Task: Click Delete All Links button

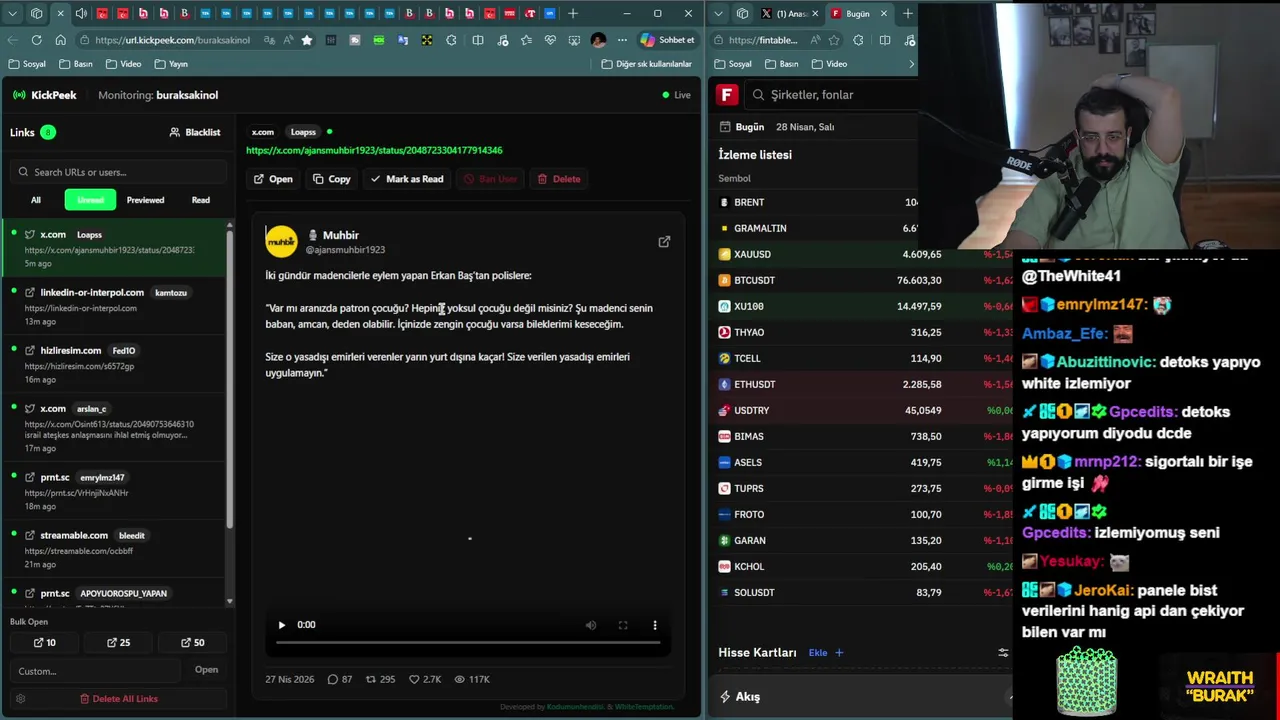Action: pyautogui.click(x=119, y=699)
